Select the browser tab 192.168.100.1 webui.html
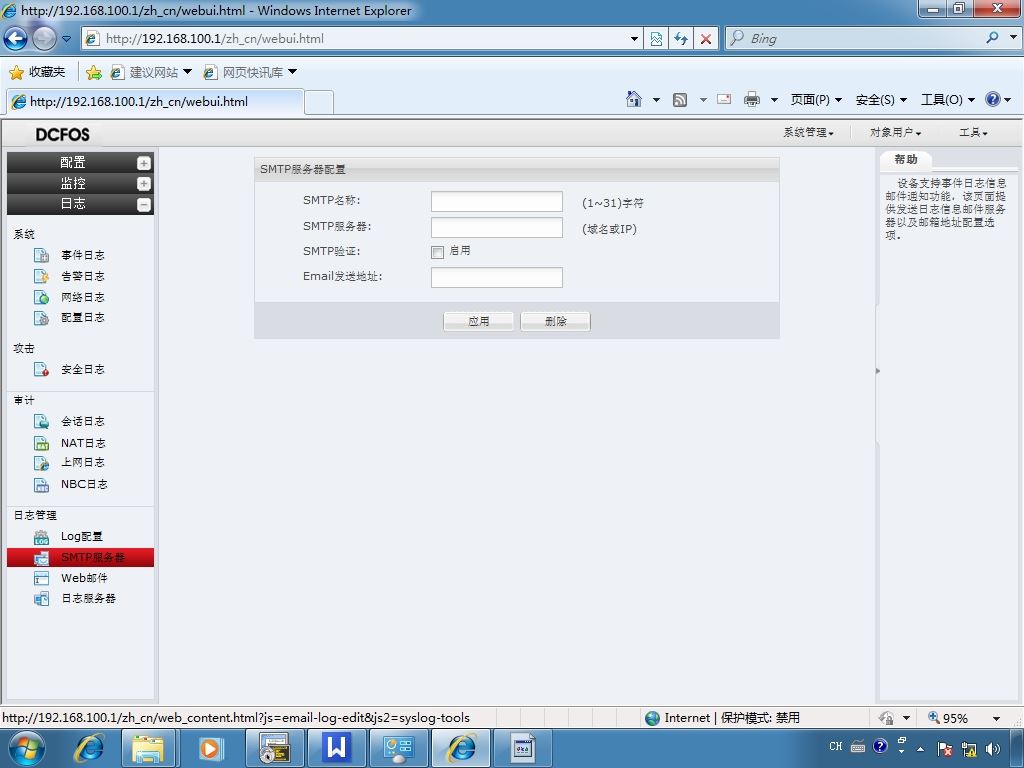1024x768 pixels. [x=155, y=102]
